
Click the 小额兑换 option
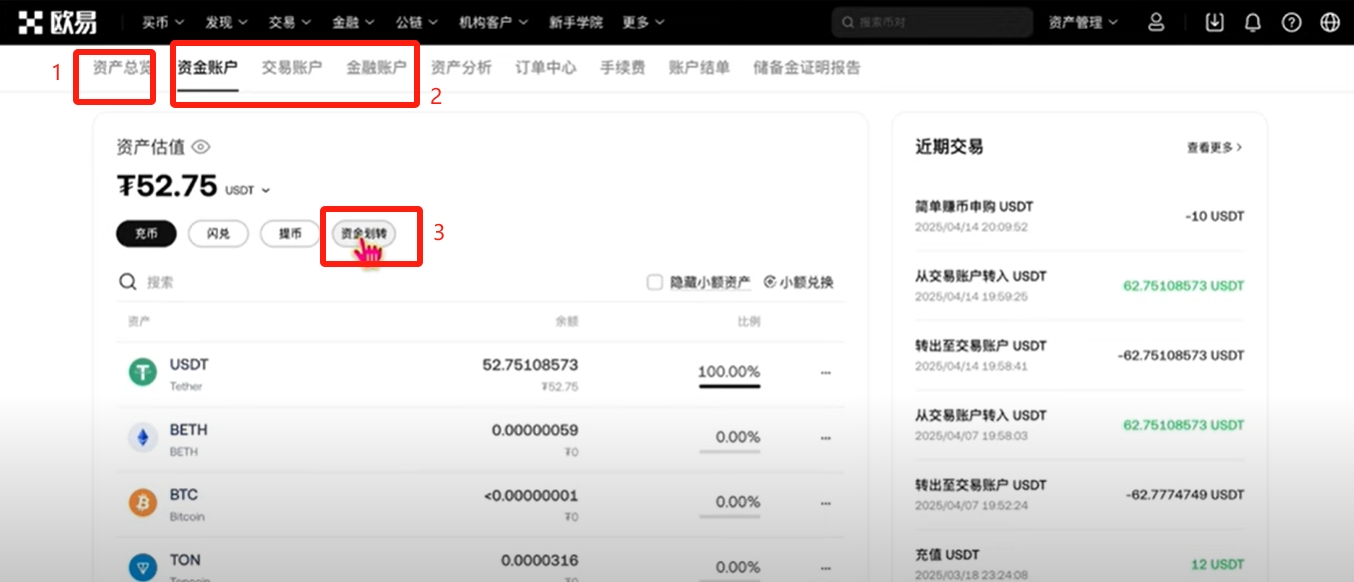pyautogui.click(x=798, y=282)
